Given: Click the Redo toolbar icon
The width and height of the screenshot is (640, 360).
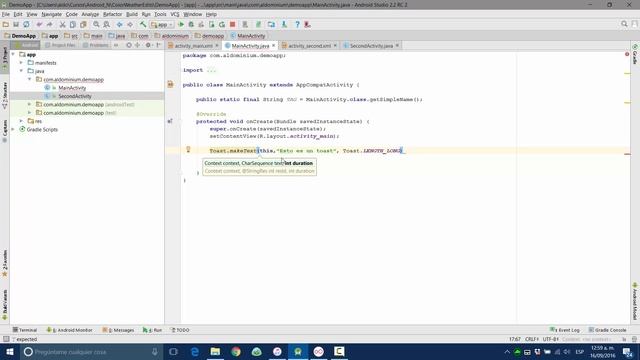Looking at the screenshot, I should pos(49,24).
